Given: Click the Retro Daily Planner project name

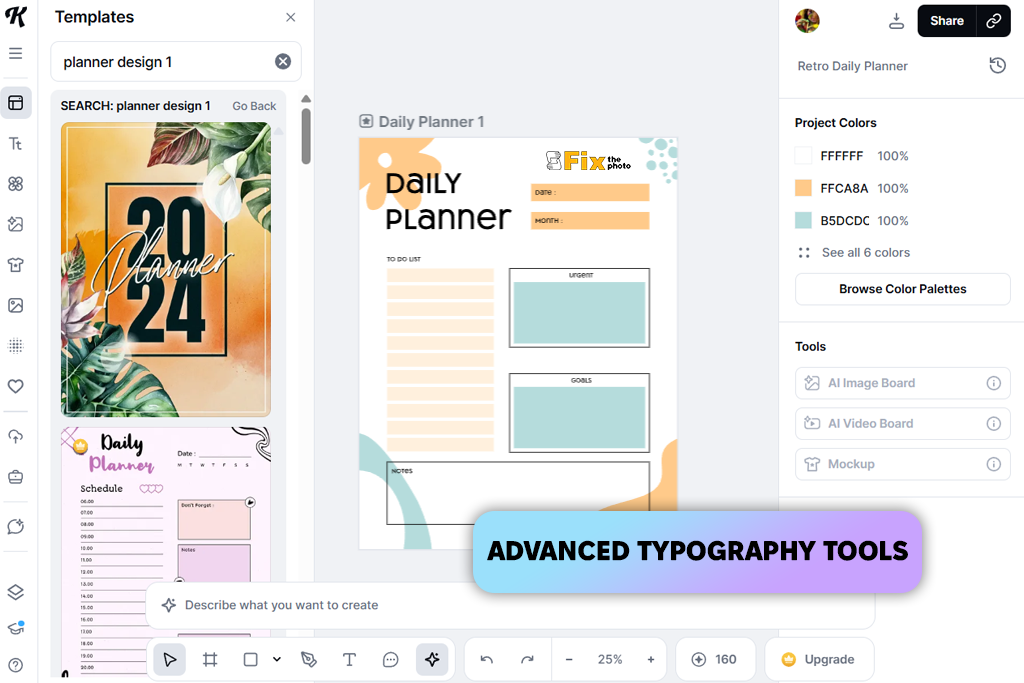Looking at the screenshot, I should pos(852,66).
